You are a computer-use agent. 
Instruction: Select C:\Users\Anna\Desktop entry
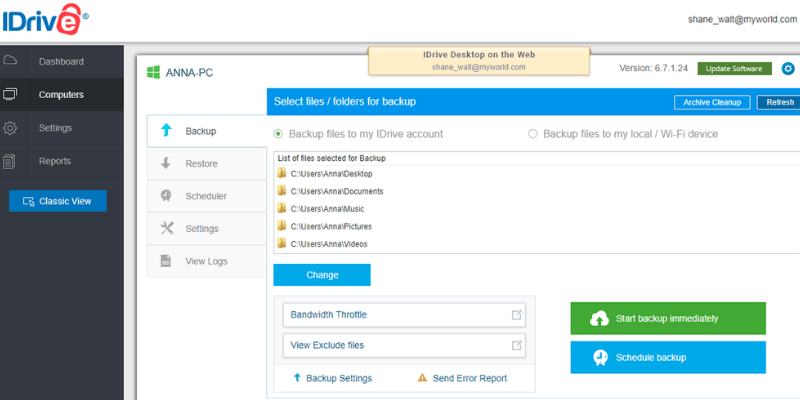tap(332, 173)
